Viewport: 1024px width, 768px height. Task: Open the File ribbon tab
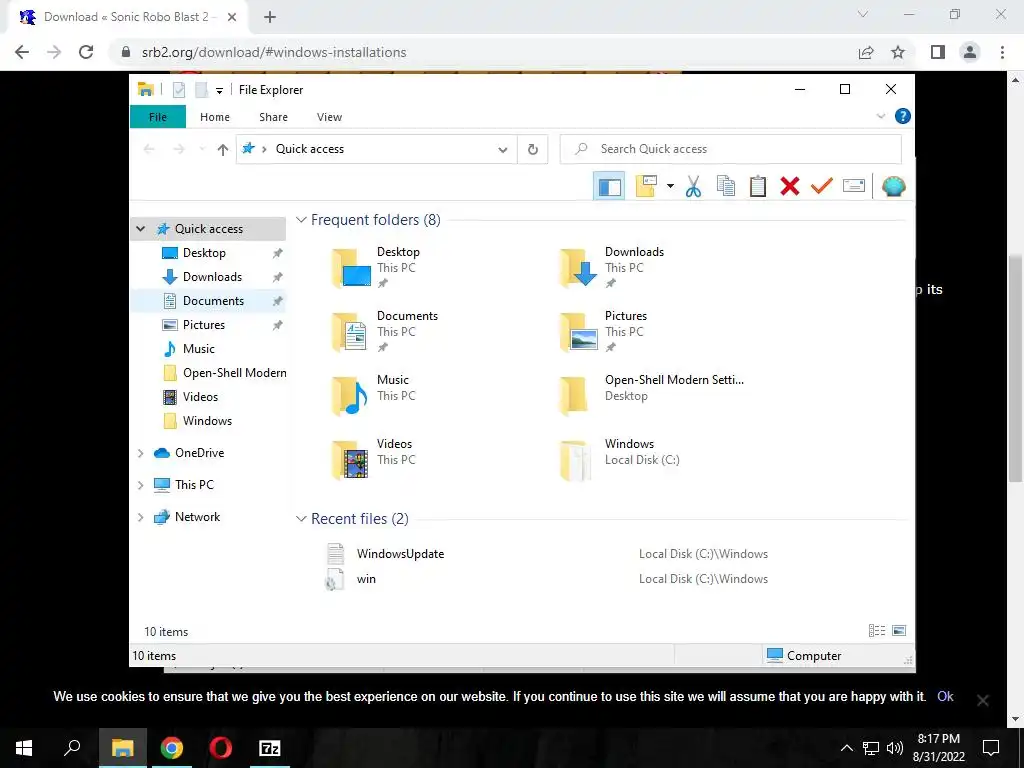(158, 117)
